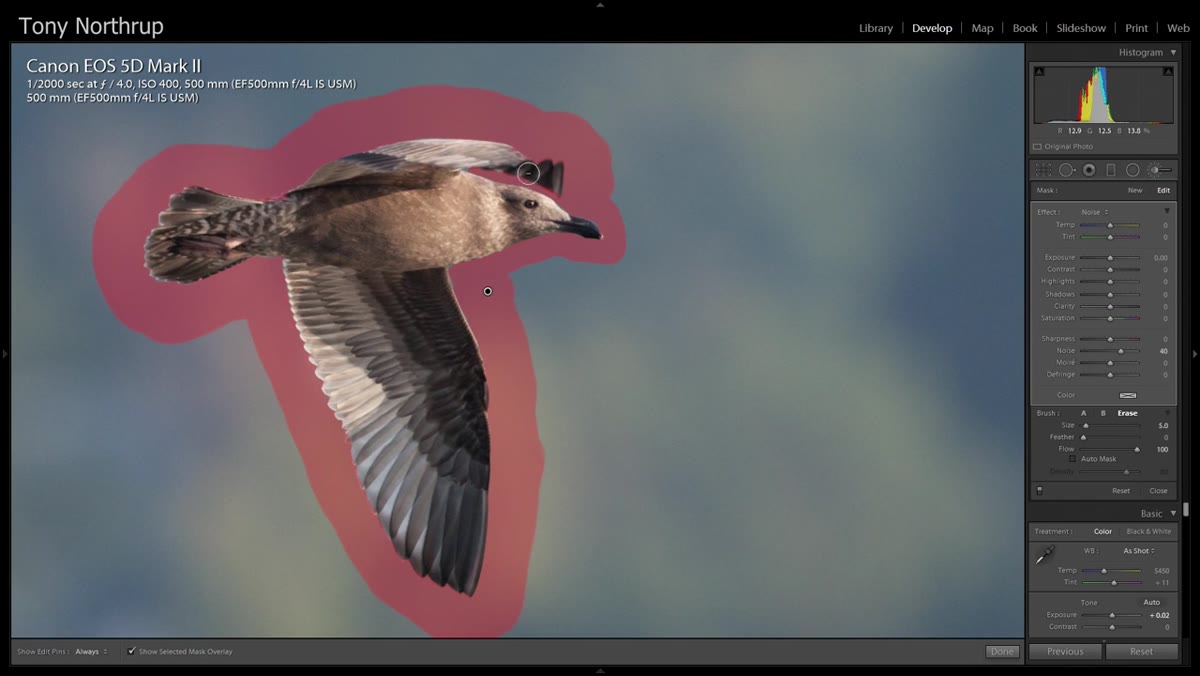Reset the adjustment brush settings

click(x=1121, y=491)
